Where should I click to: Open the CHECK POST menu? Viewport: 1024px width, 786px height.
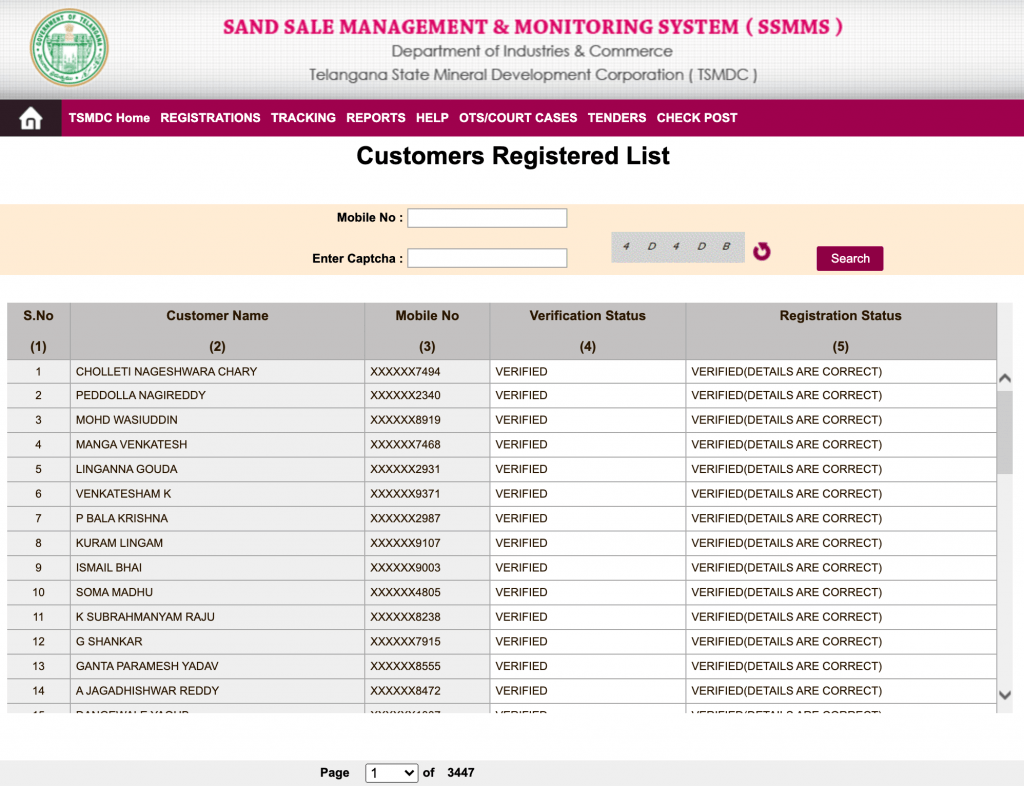pyautogui.click(x=697, y=118)
